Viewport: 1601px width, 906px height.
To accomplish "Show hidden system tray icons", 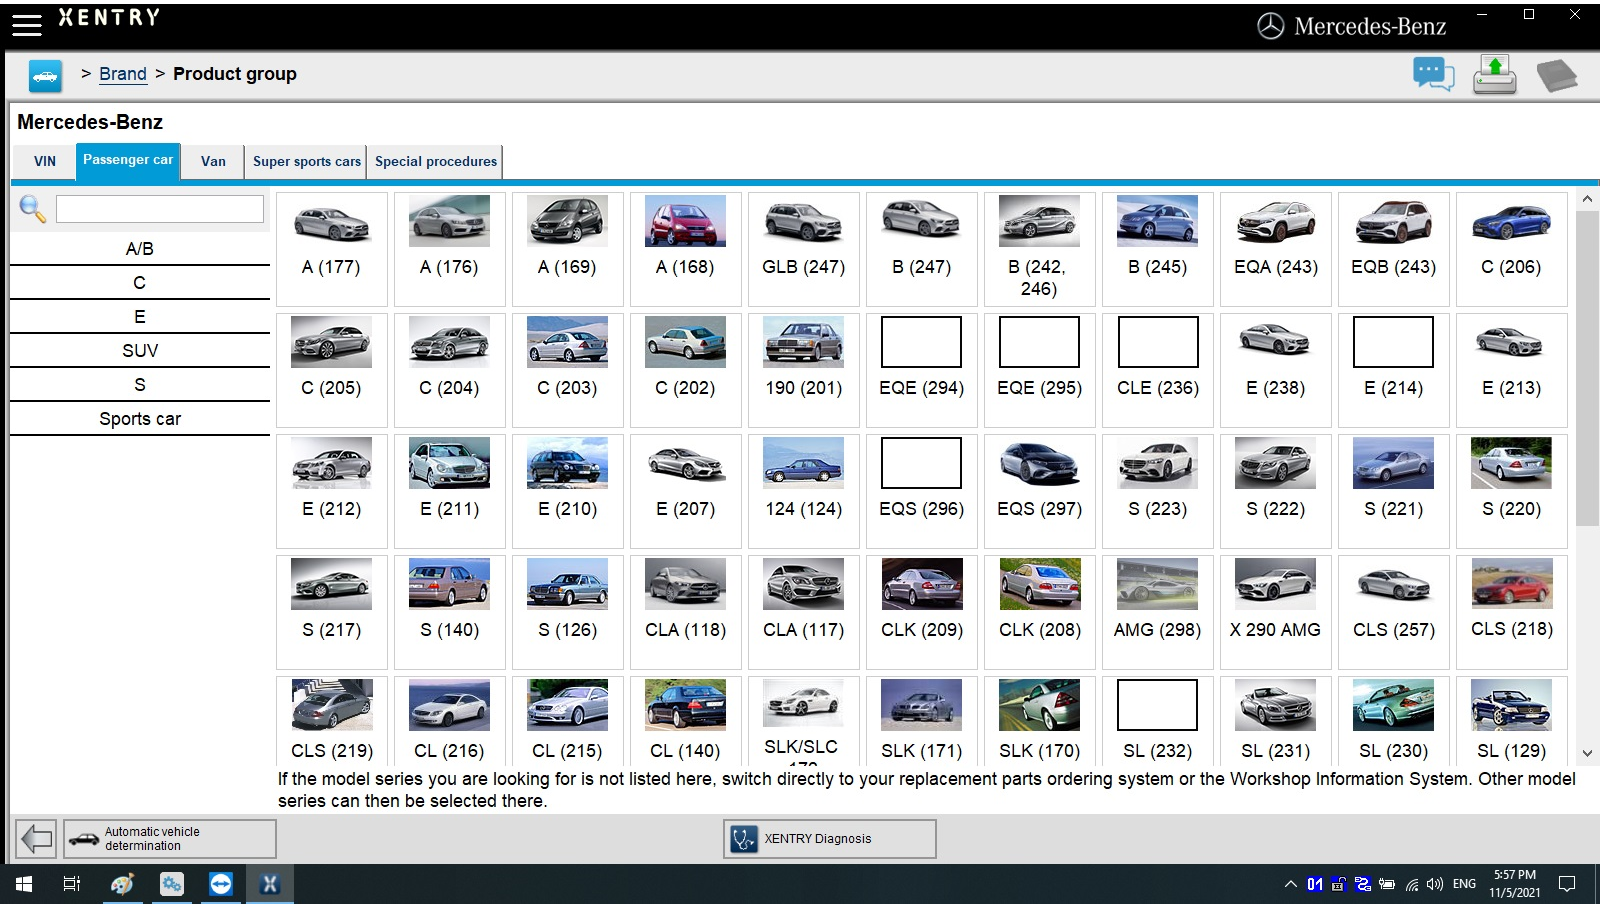I will coord(1290,884).
